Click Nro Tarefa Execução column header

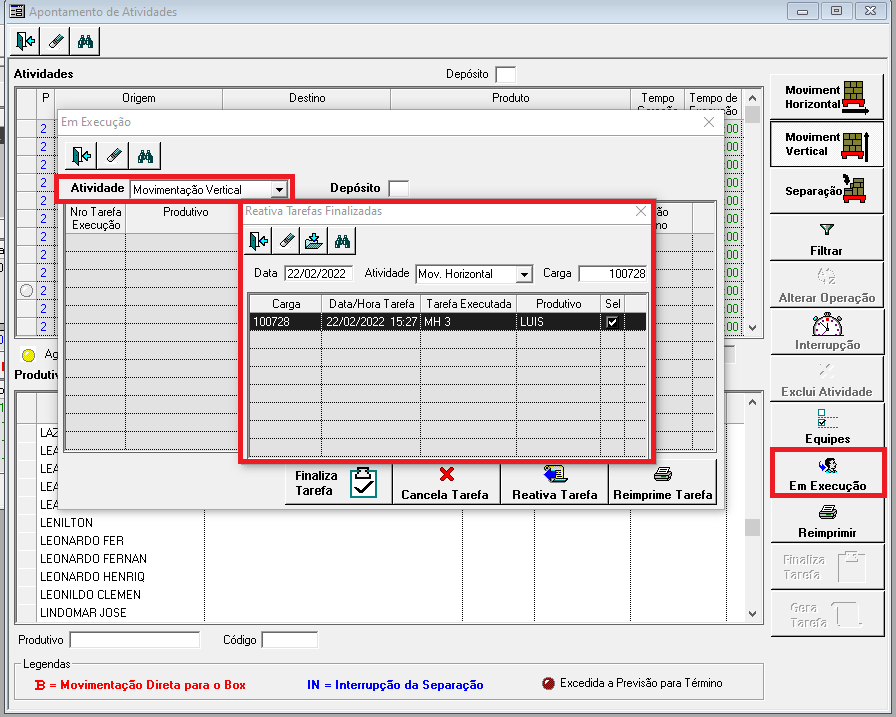96,218
